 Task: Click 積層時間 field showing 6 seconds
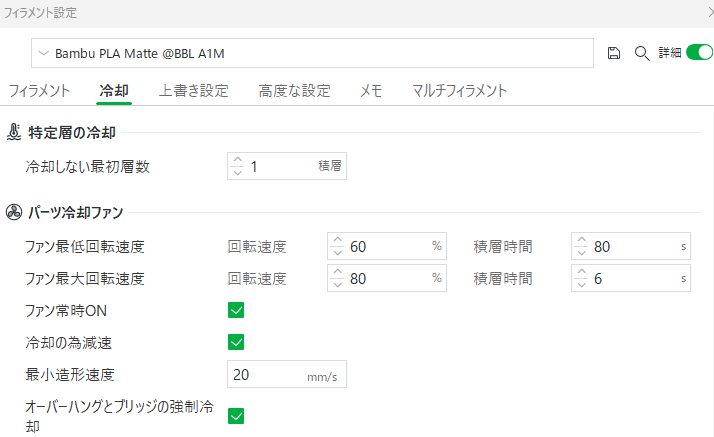click(631, 278)
